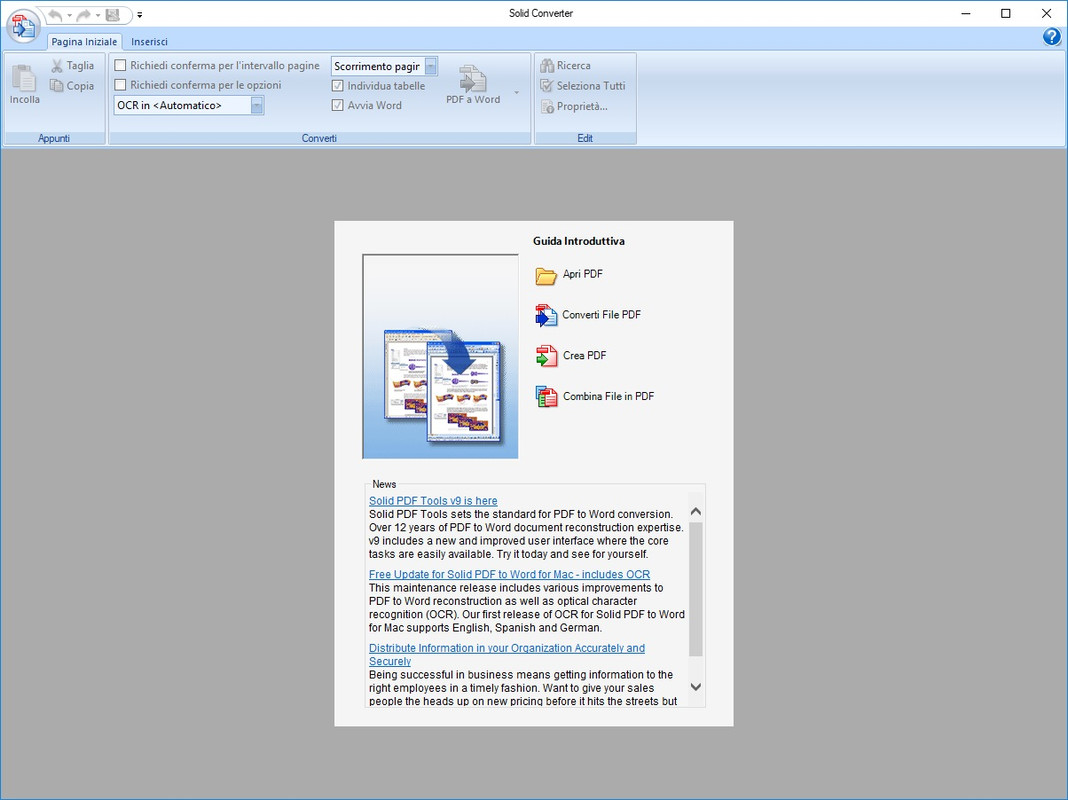The width and height of the screenshot is (1068, 800).
Task: Open the Help question mark icon
Action: (x=1052, y=37)
